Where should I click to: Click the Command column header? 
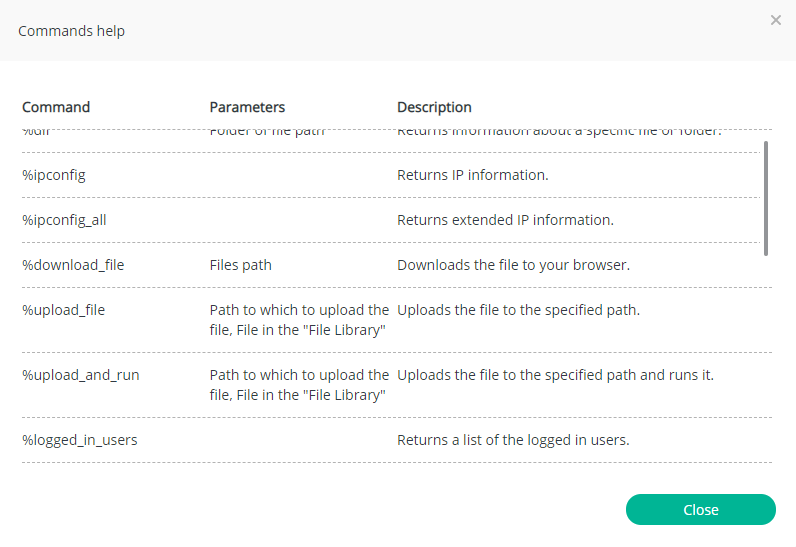(x=56, y=107)
